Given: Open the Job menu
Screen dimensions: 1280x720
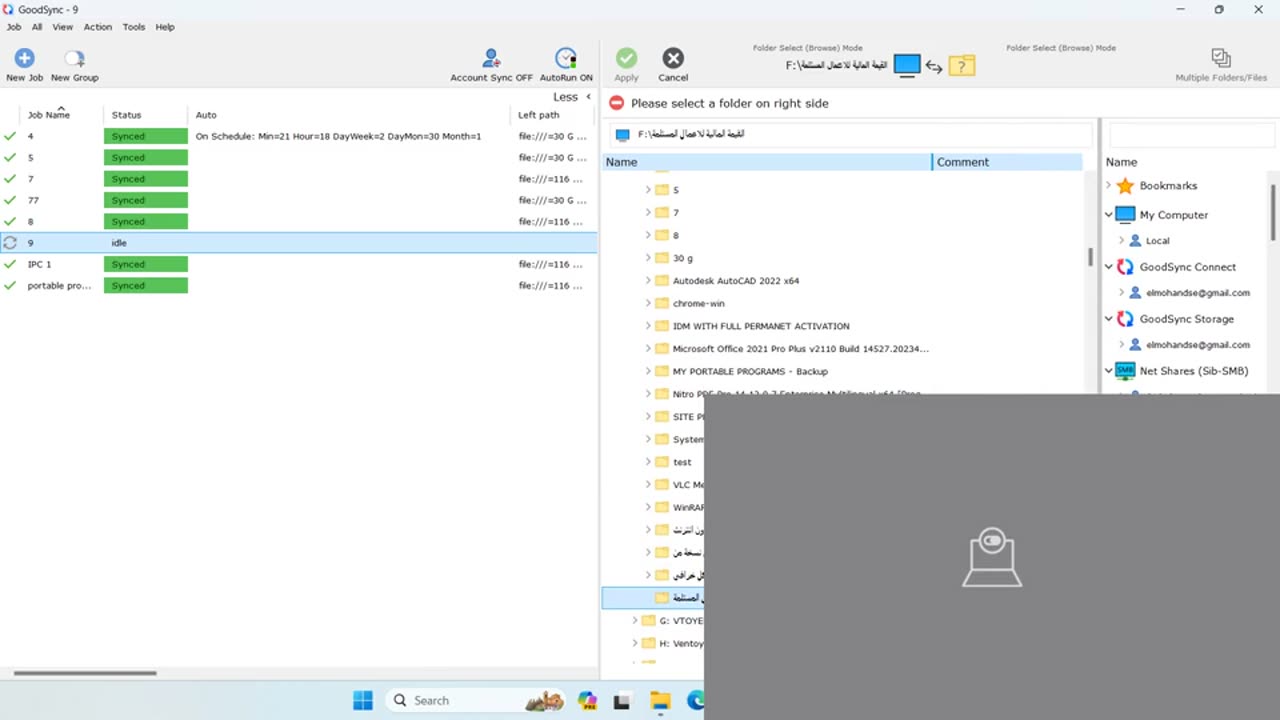Looking at the screenshot, I should coord(14,27).
